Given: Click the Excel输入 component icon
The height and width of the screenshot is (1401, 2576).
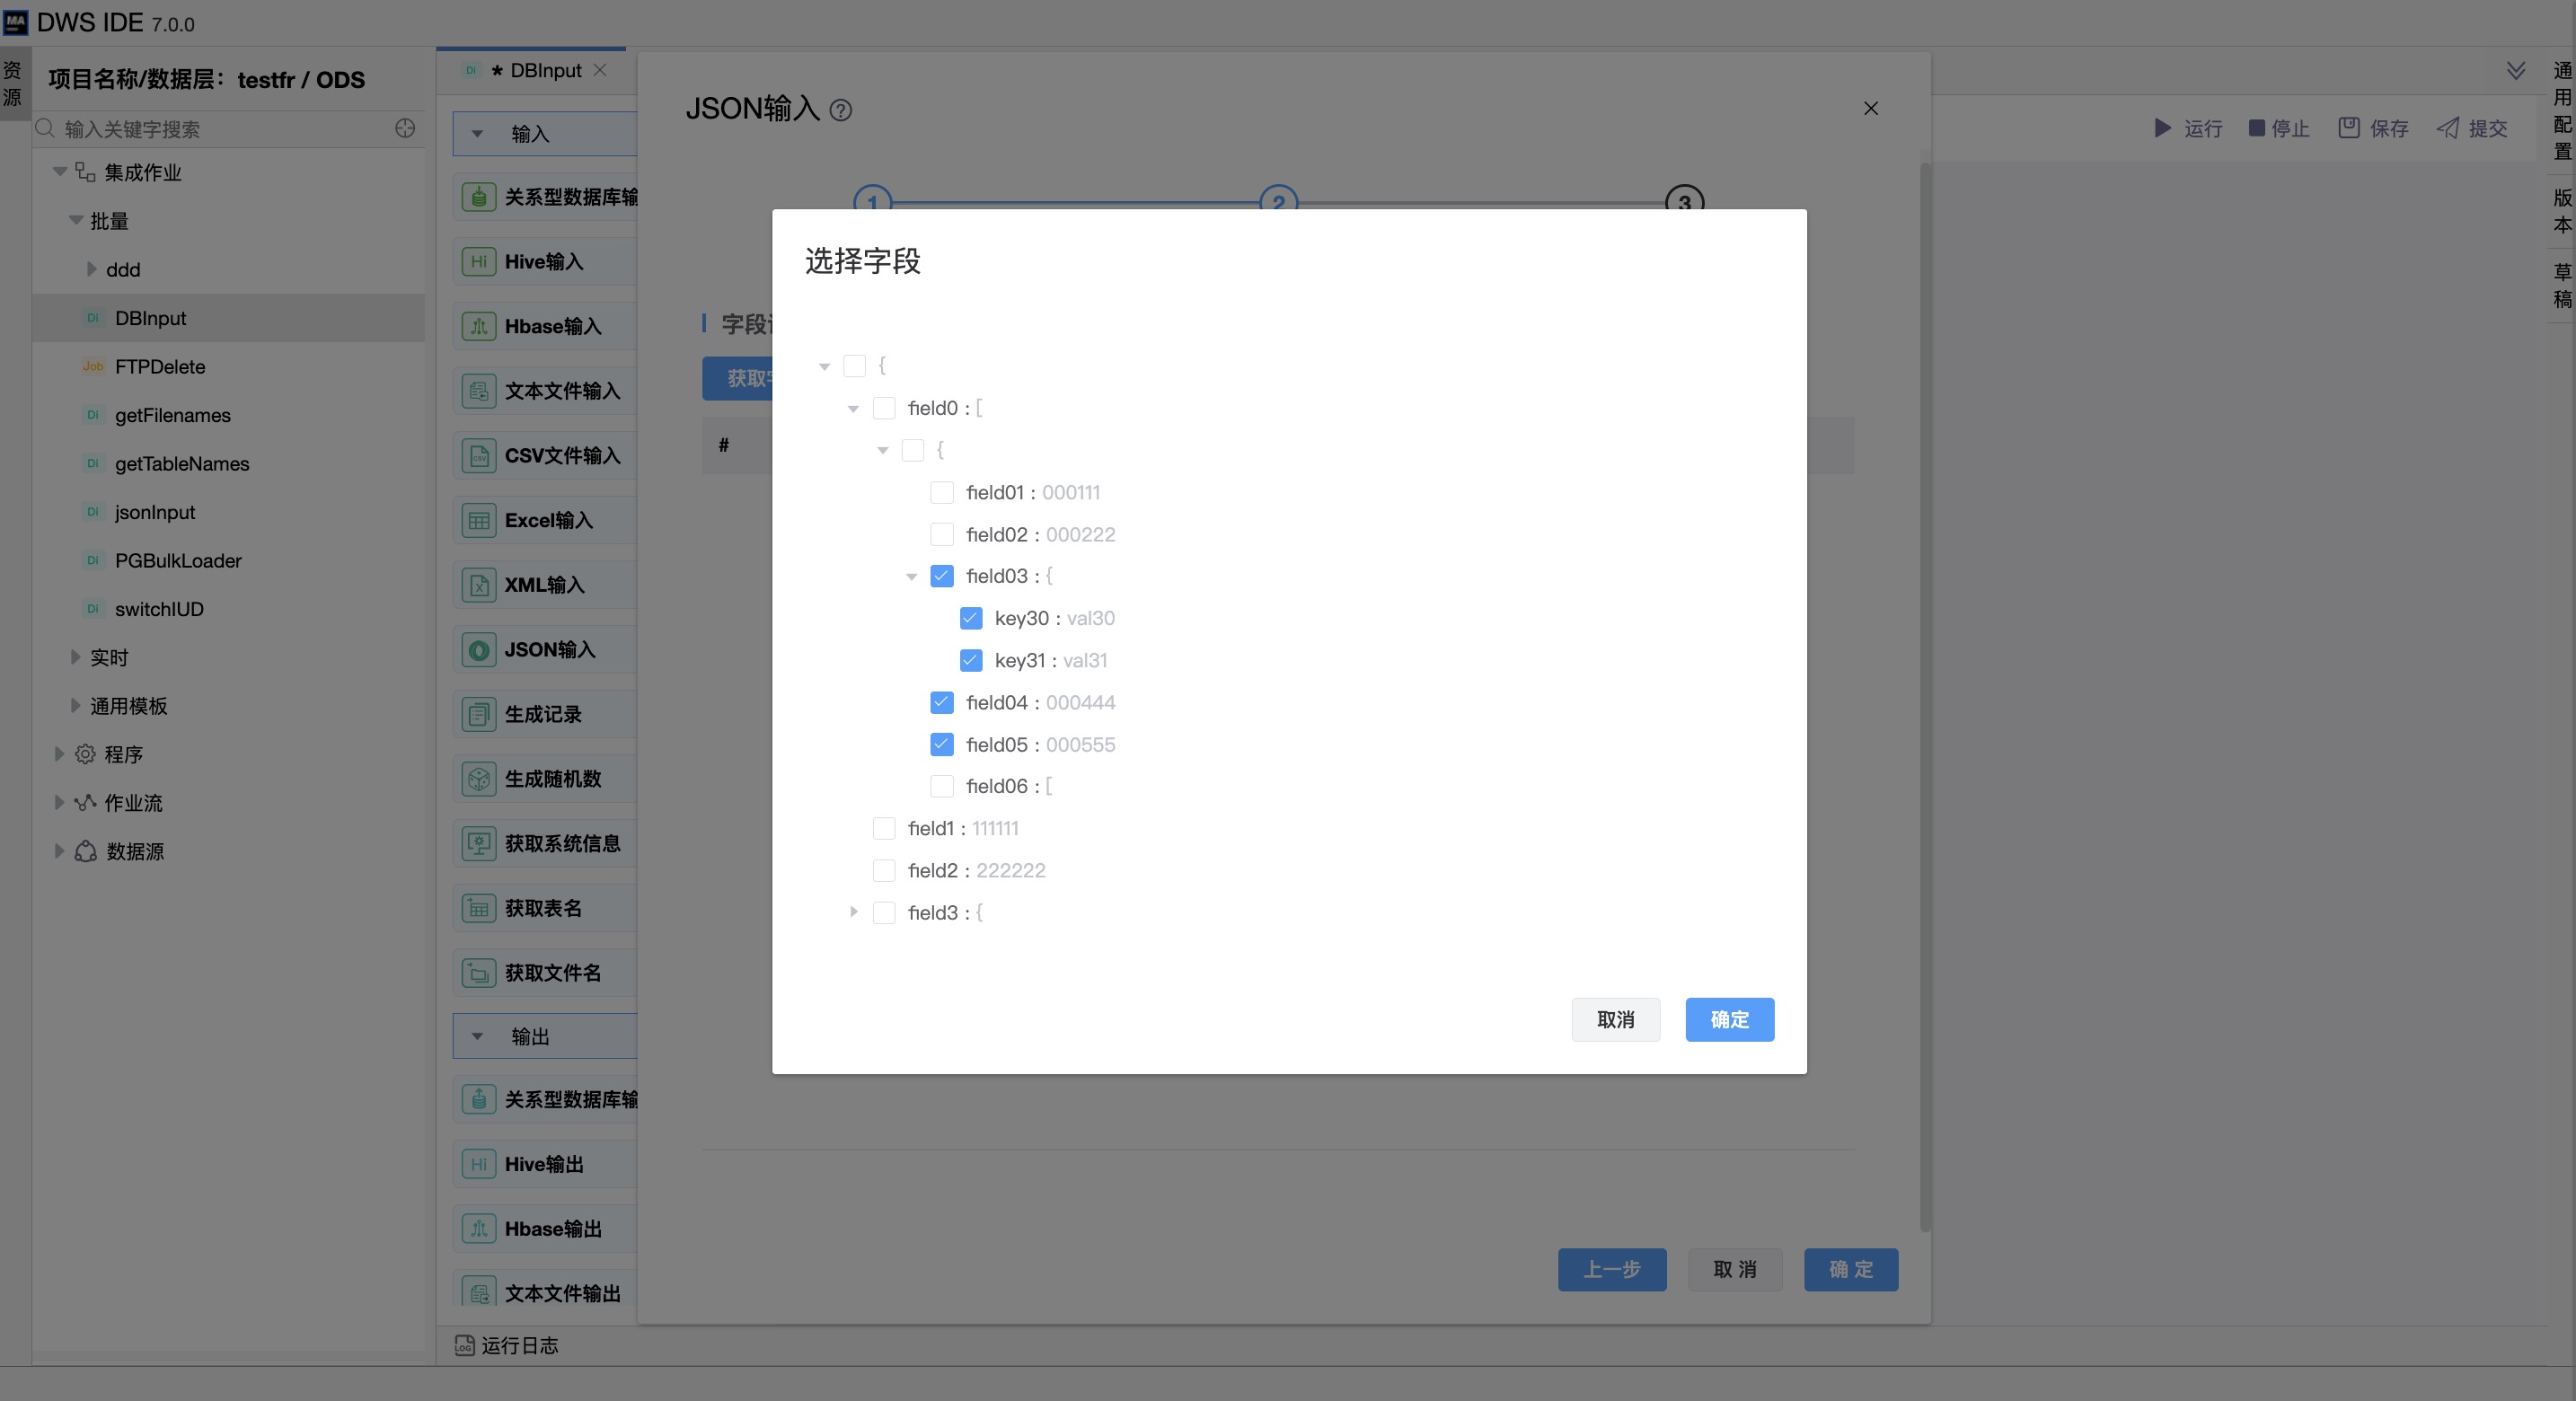Looking at the screenshot, I should (479, 521).
